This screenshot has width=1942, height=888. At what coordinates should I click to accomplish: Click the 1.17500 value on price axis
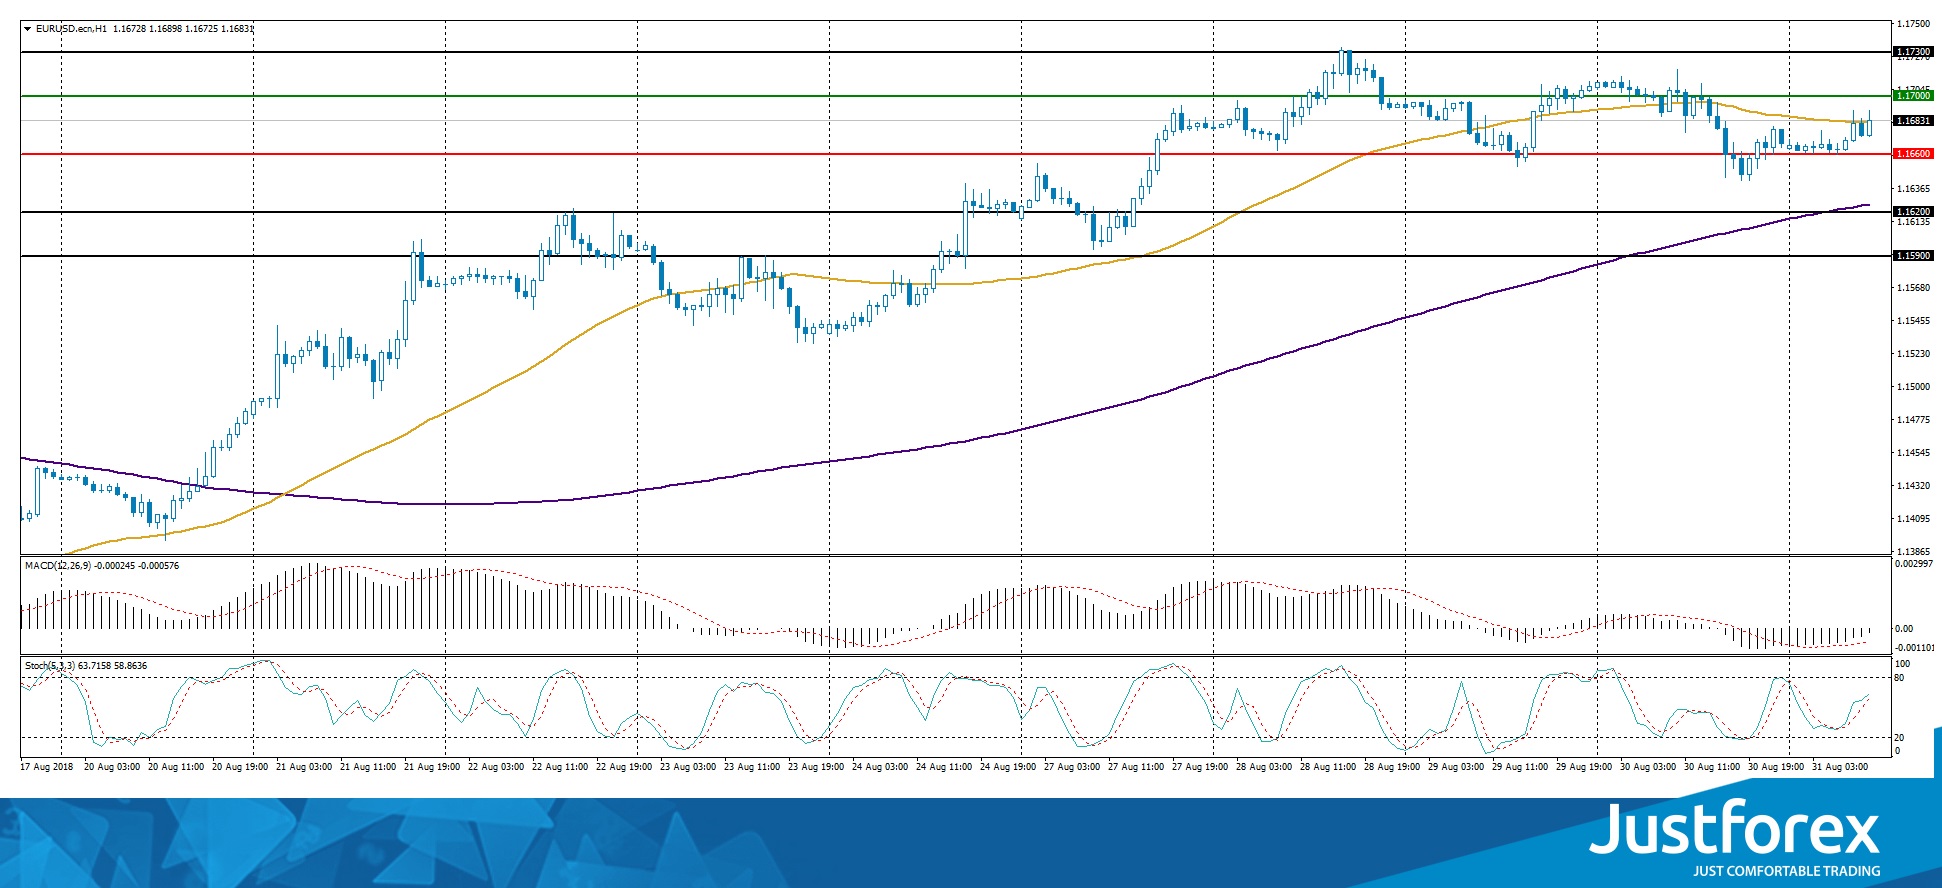point(1914,24)
